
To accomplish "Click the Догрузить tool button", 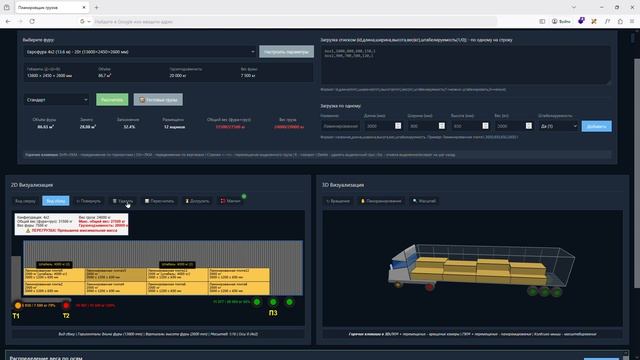I will click(197, 201).
